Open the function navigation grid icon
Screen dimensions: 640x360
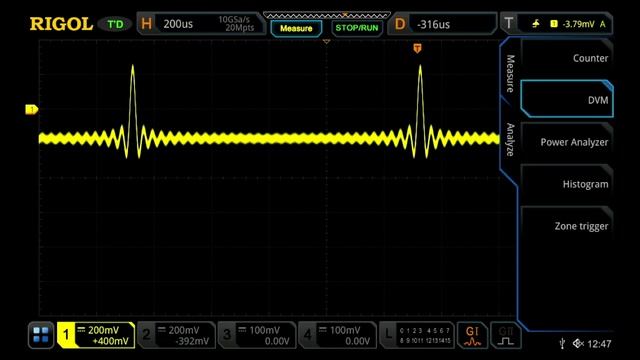pyautogui.click(x=41, y=335)
